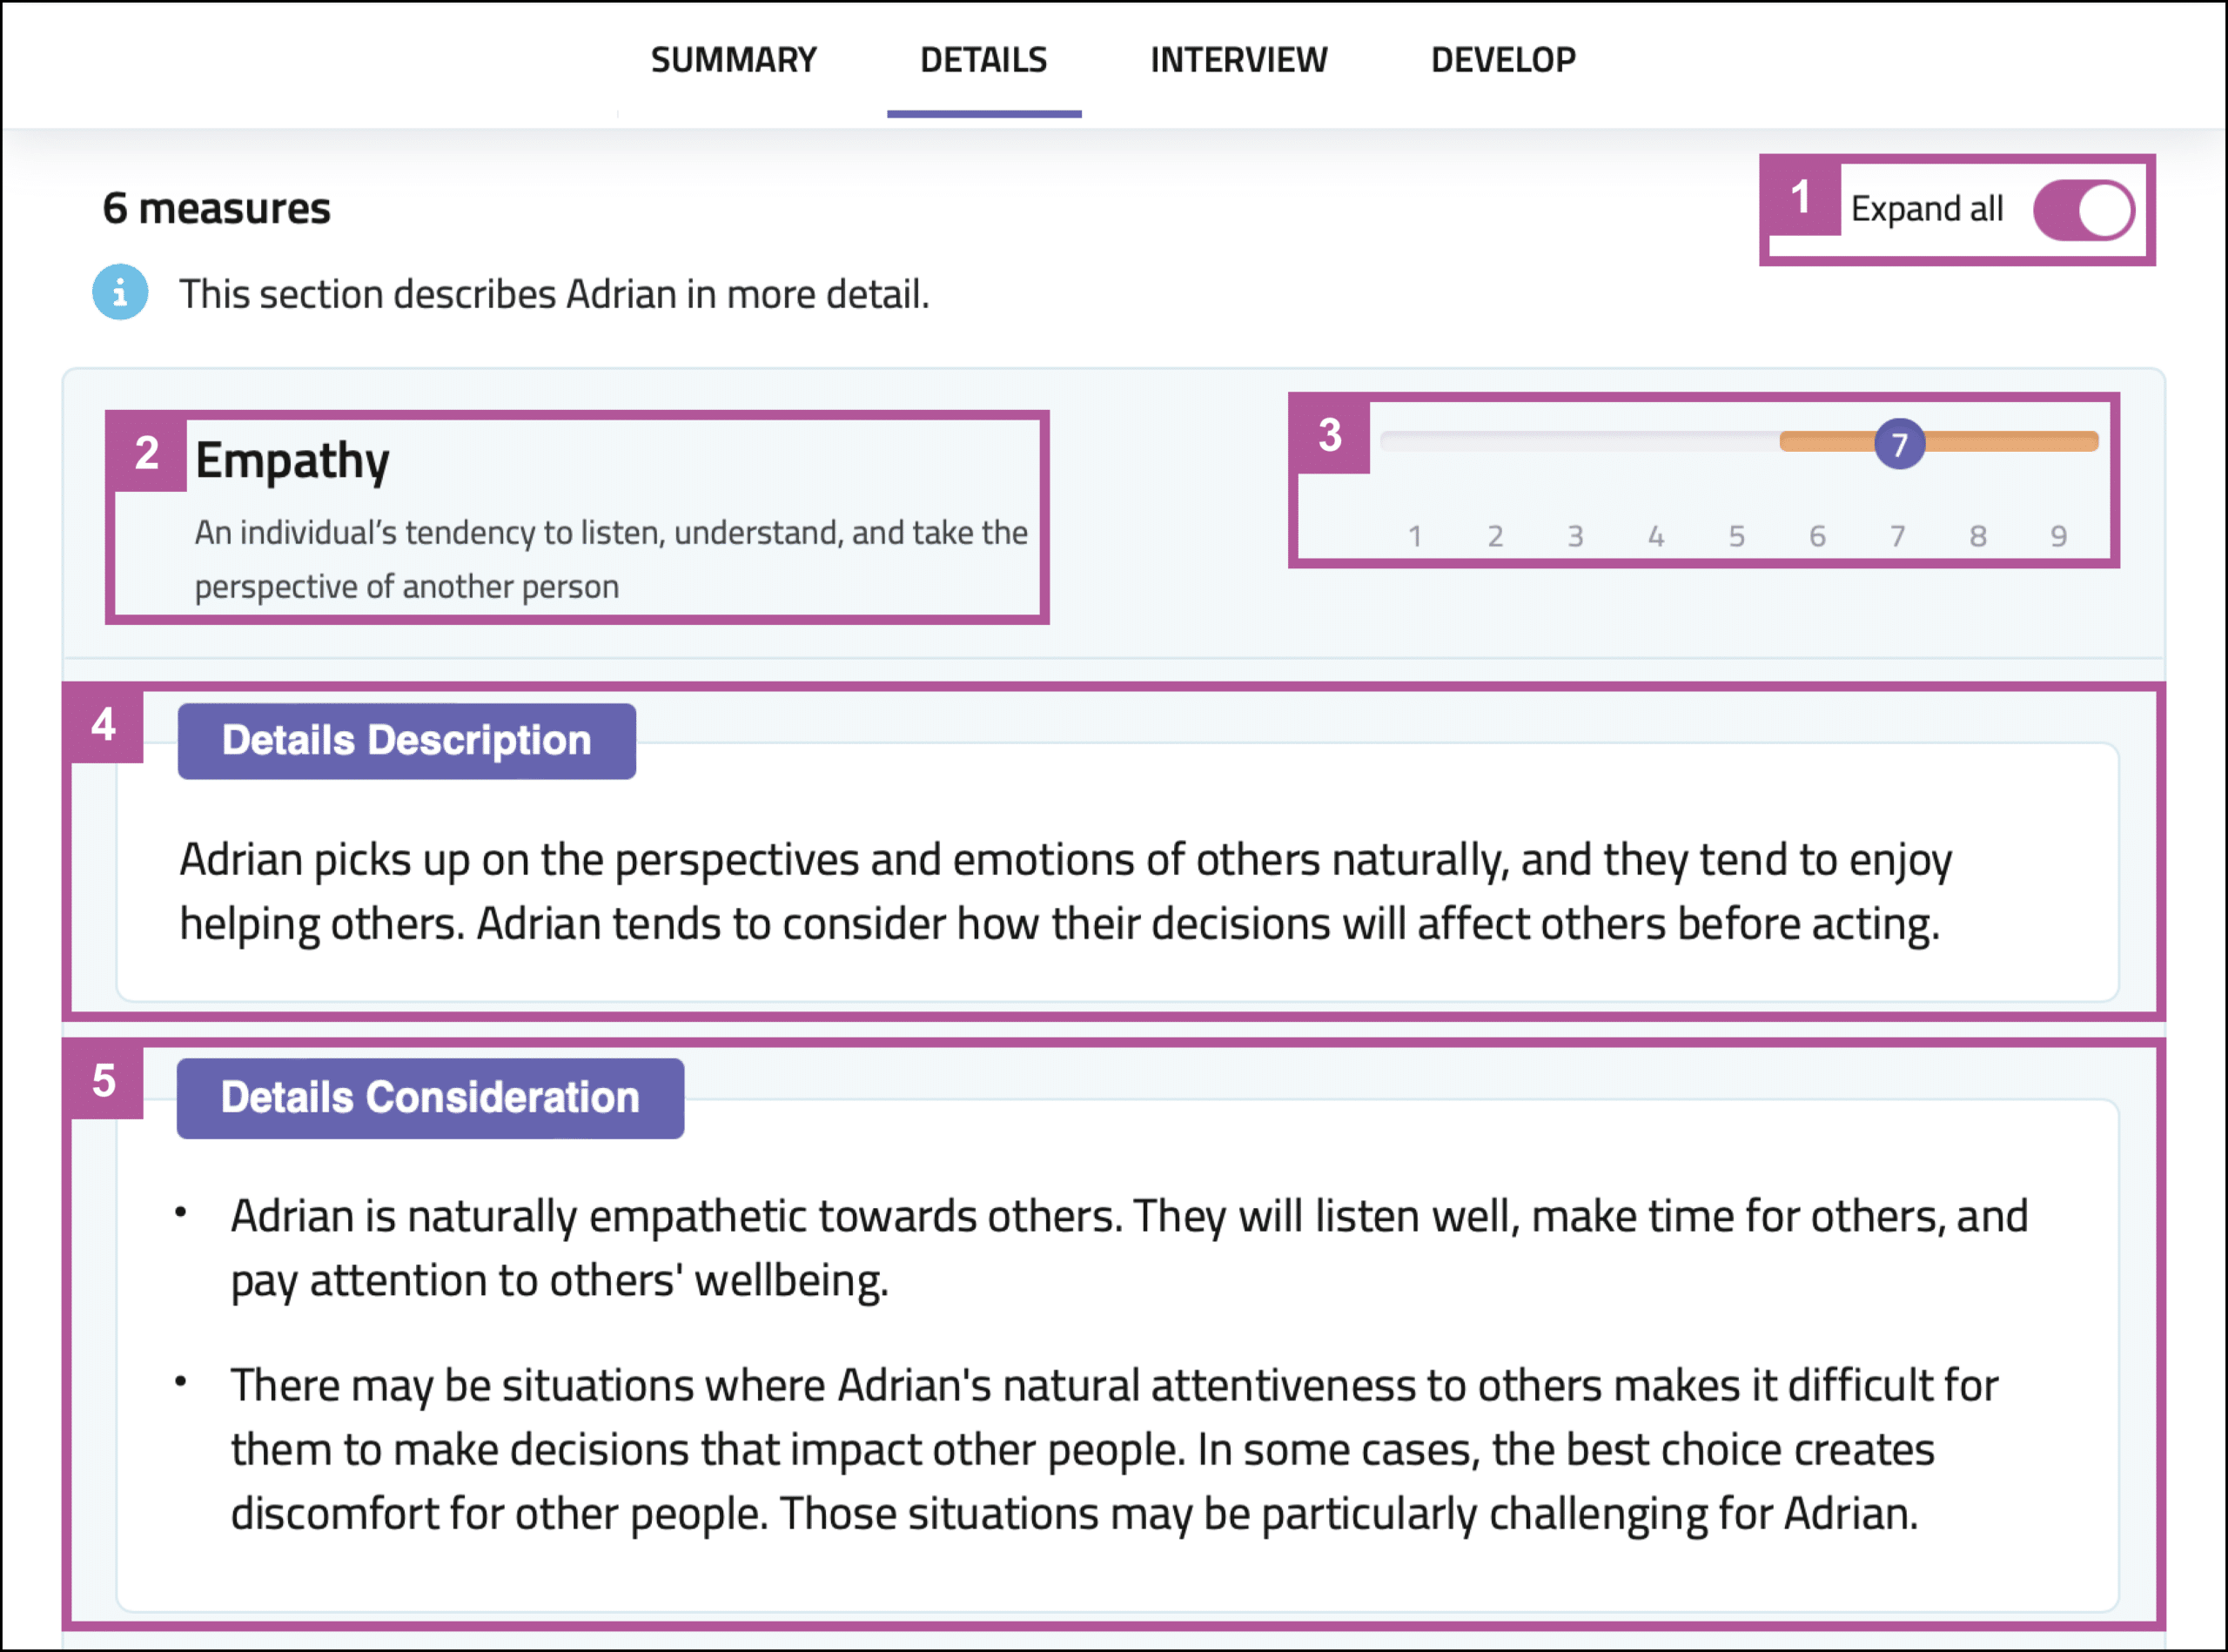Click the number 9 on the Empathy scale
The width and height of the screenshot is (2228, 1652).
(x=2058, y=537)
